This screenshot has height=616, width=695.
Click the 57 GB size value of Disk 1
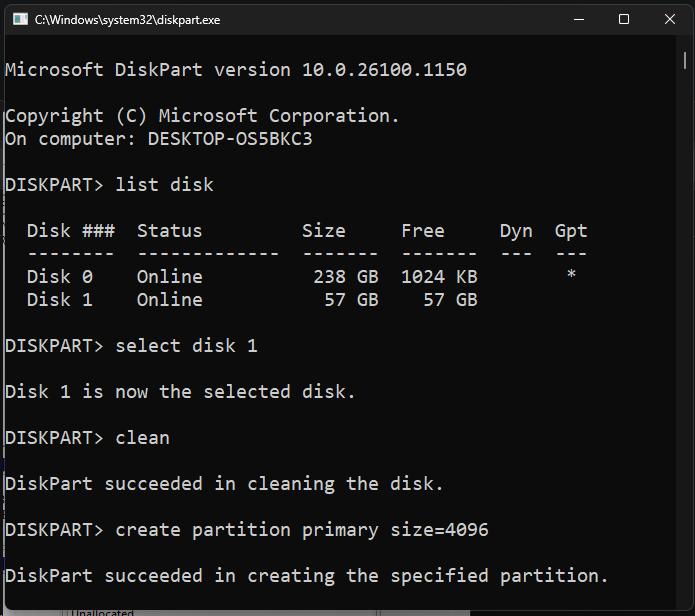351,300
